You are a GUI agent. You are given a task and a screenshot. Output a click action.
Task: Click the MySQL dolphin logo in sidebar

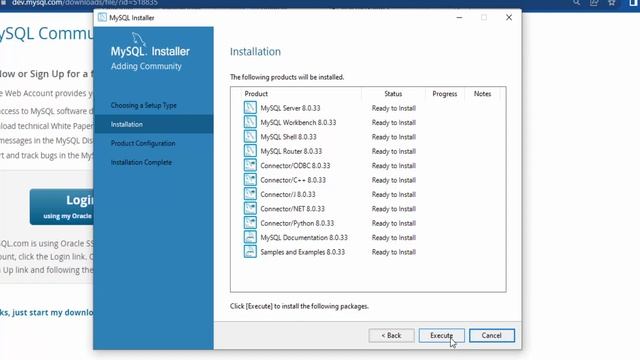pyautogui.click(x=139, y=39)
